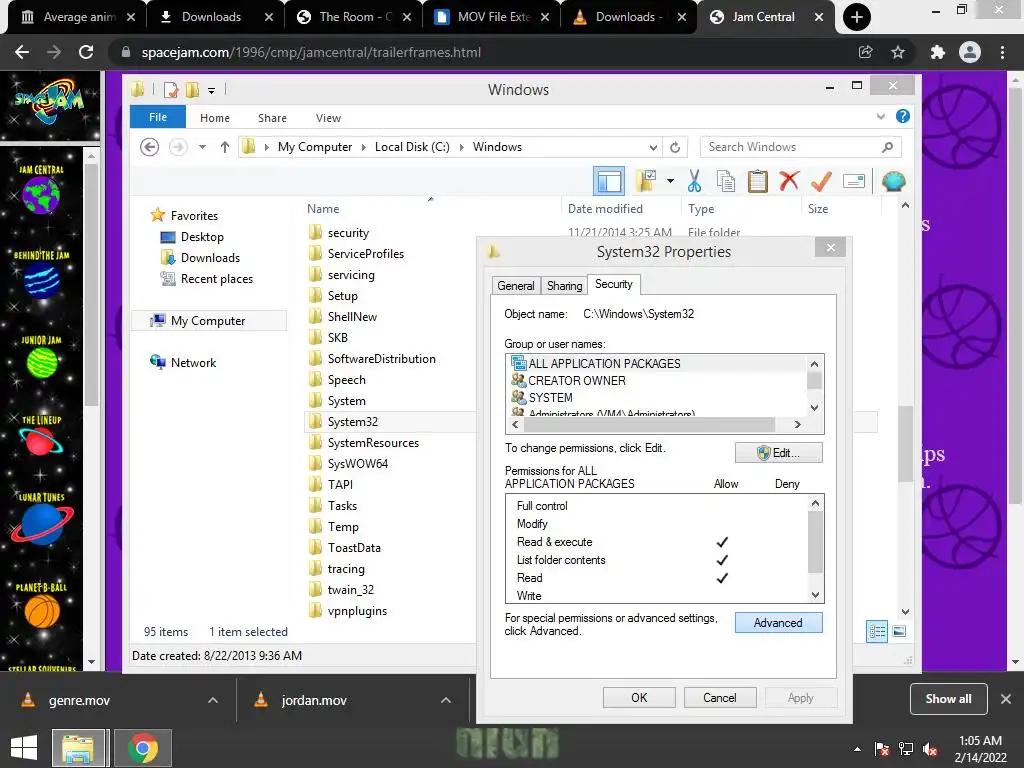Click the scissors Cut icon

click(694, 181)
